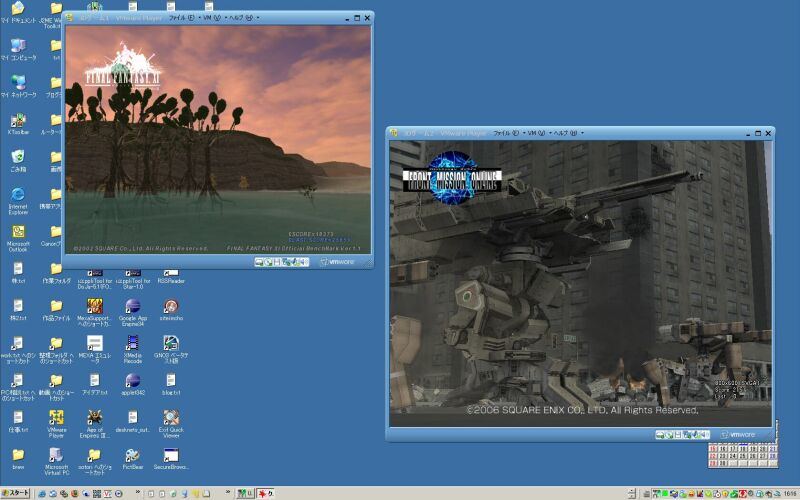This screenshot has height=500, width=800.
Task: Open the VM menu in Front Mission VMware window
Action: [x=536, y=133]
